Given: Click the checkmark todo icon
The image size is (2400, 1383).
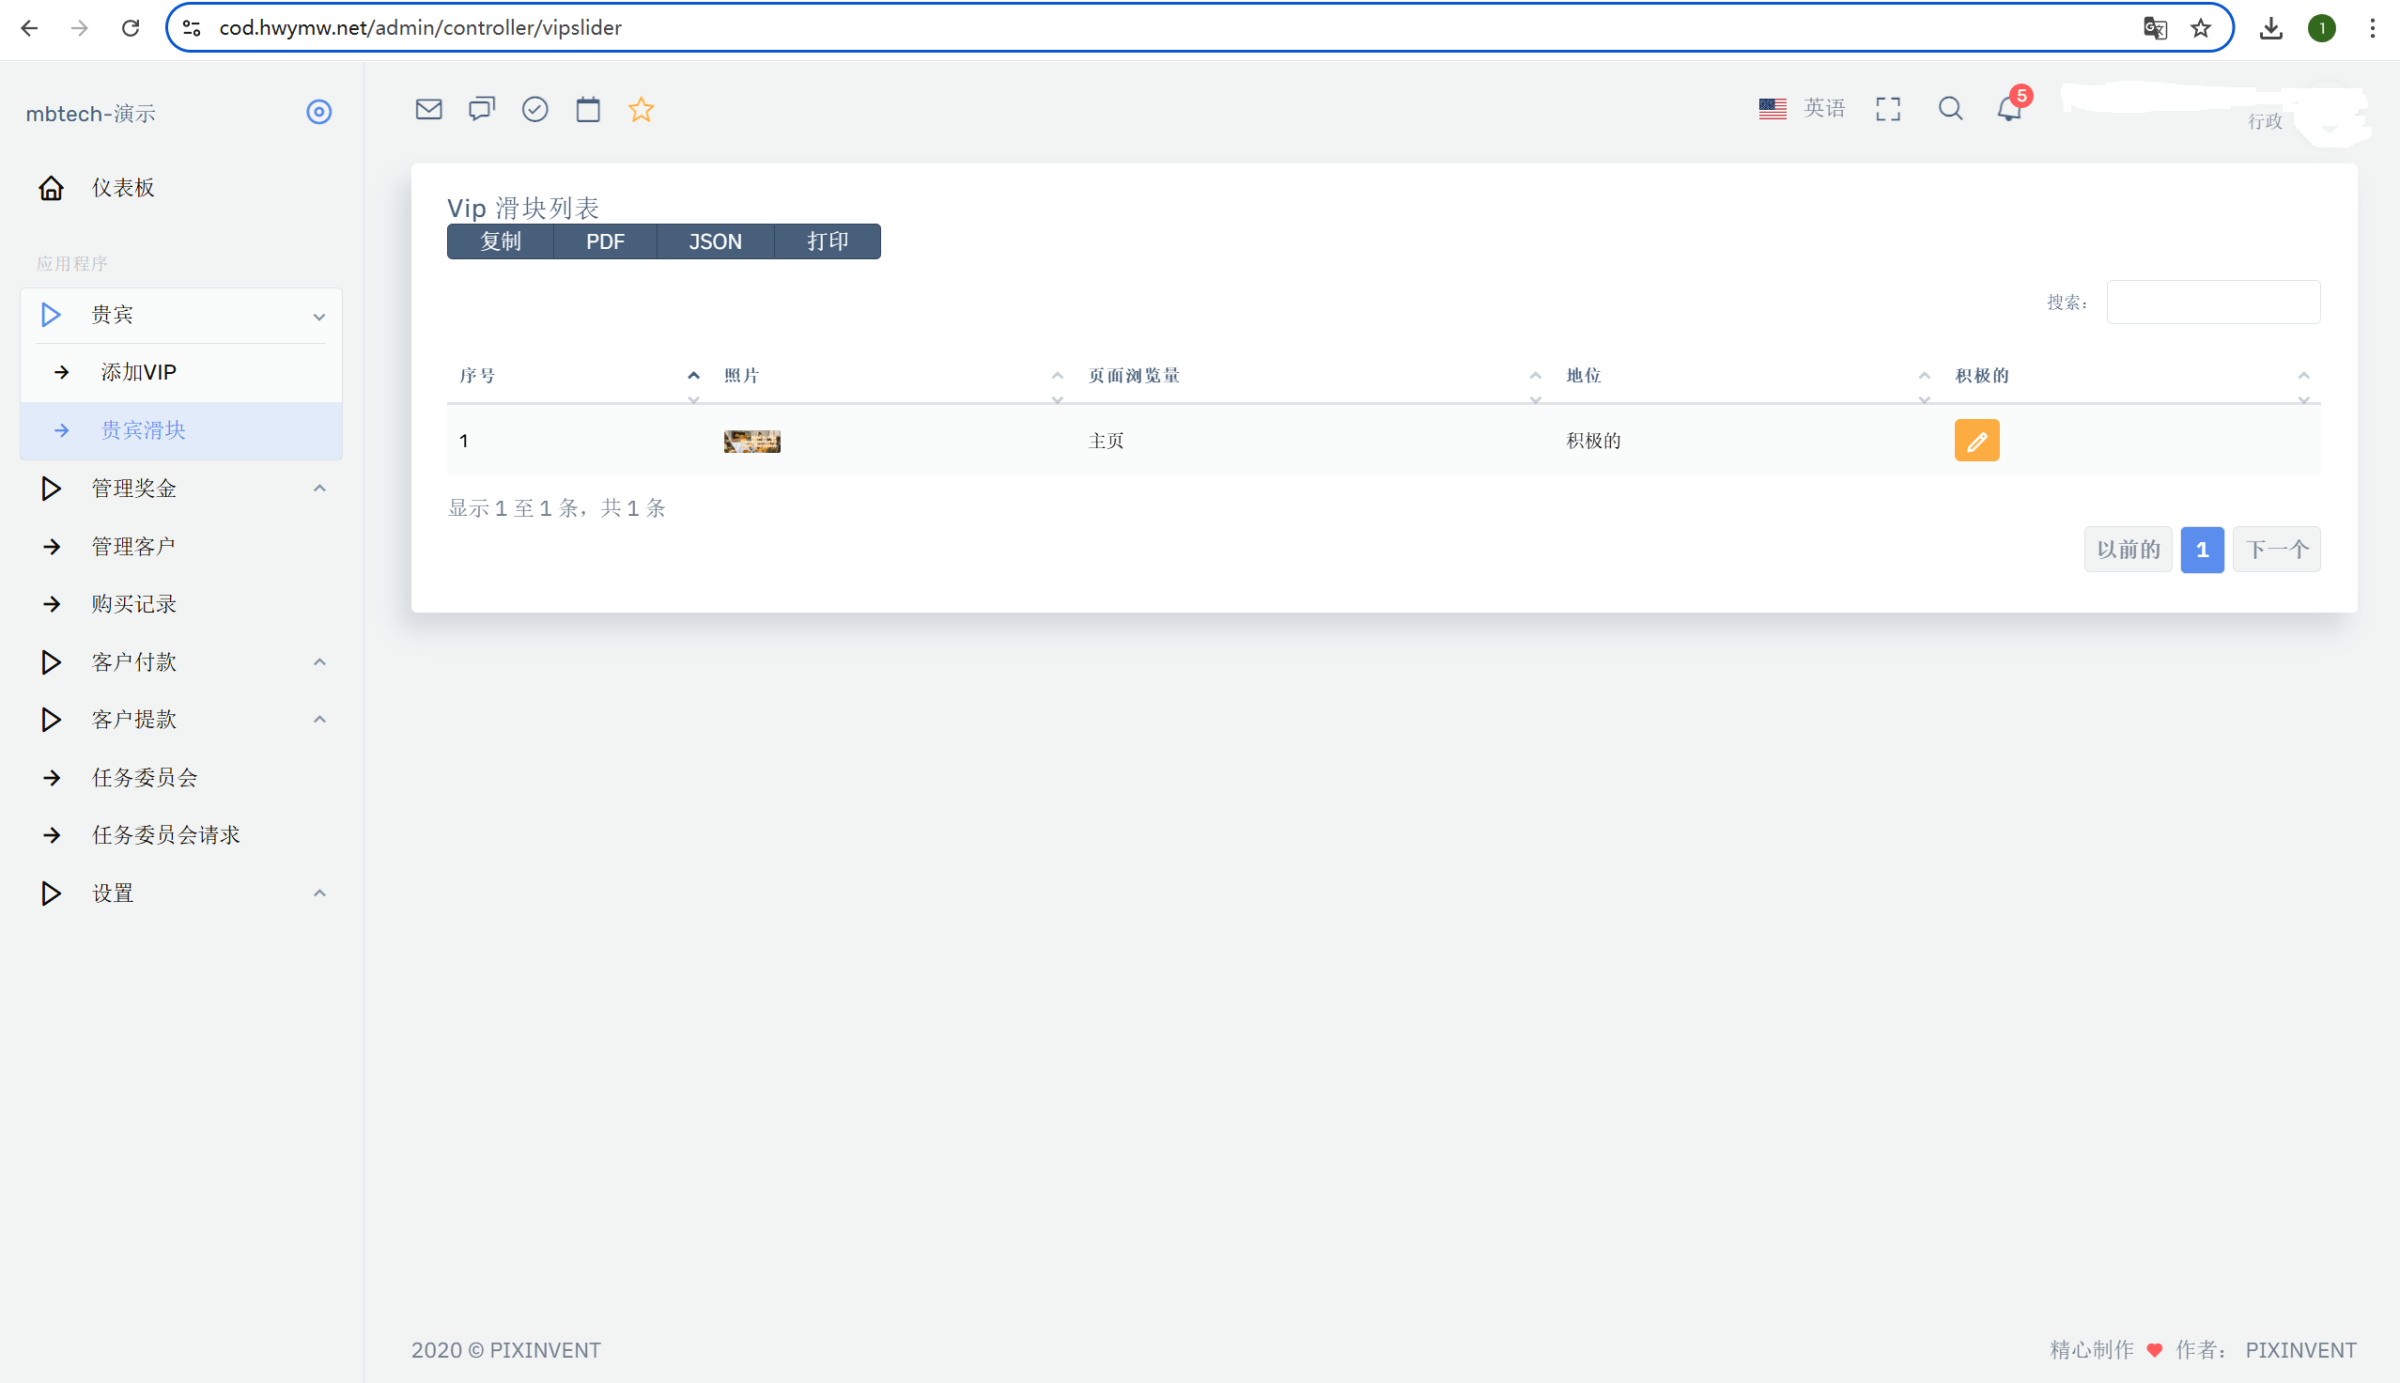Looking at the screenshot, I should 535,109.
